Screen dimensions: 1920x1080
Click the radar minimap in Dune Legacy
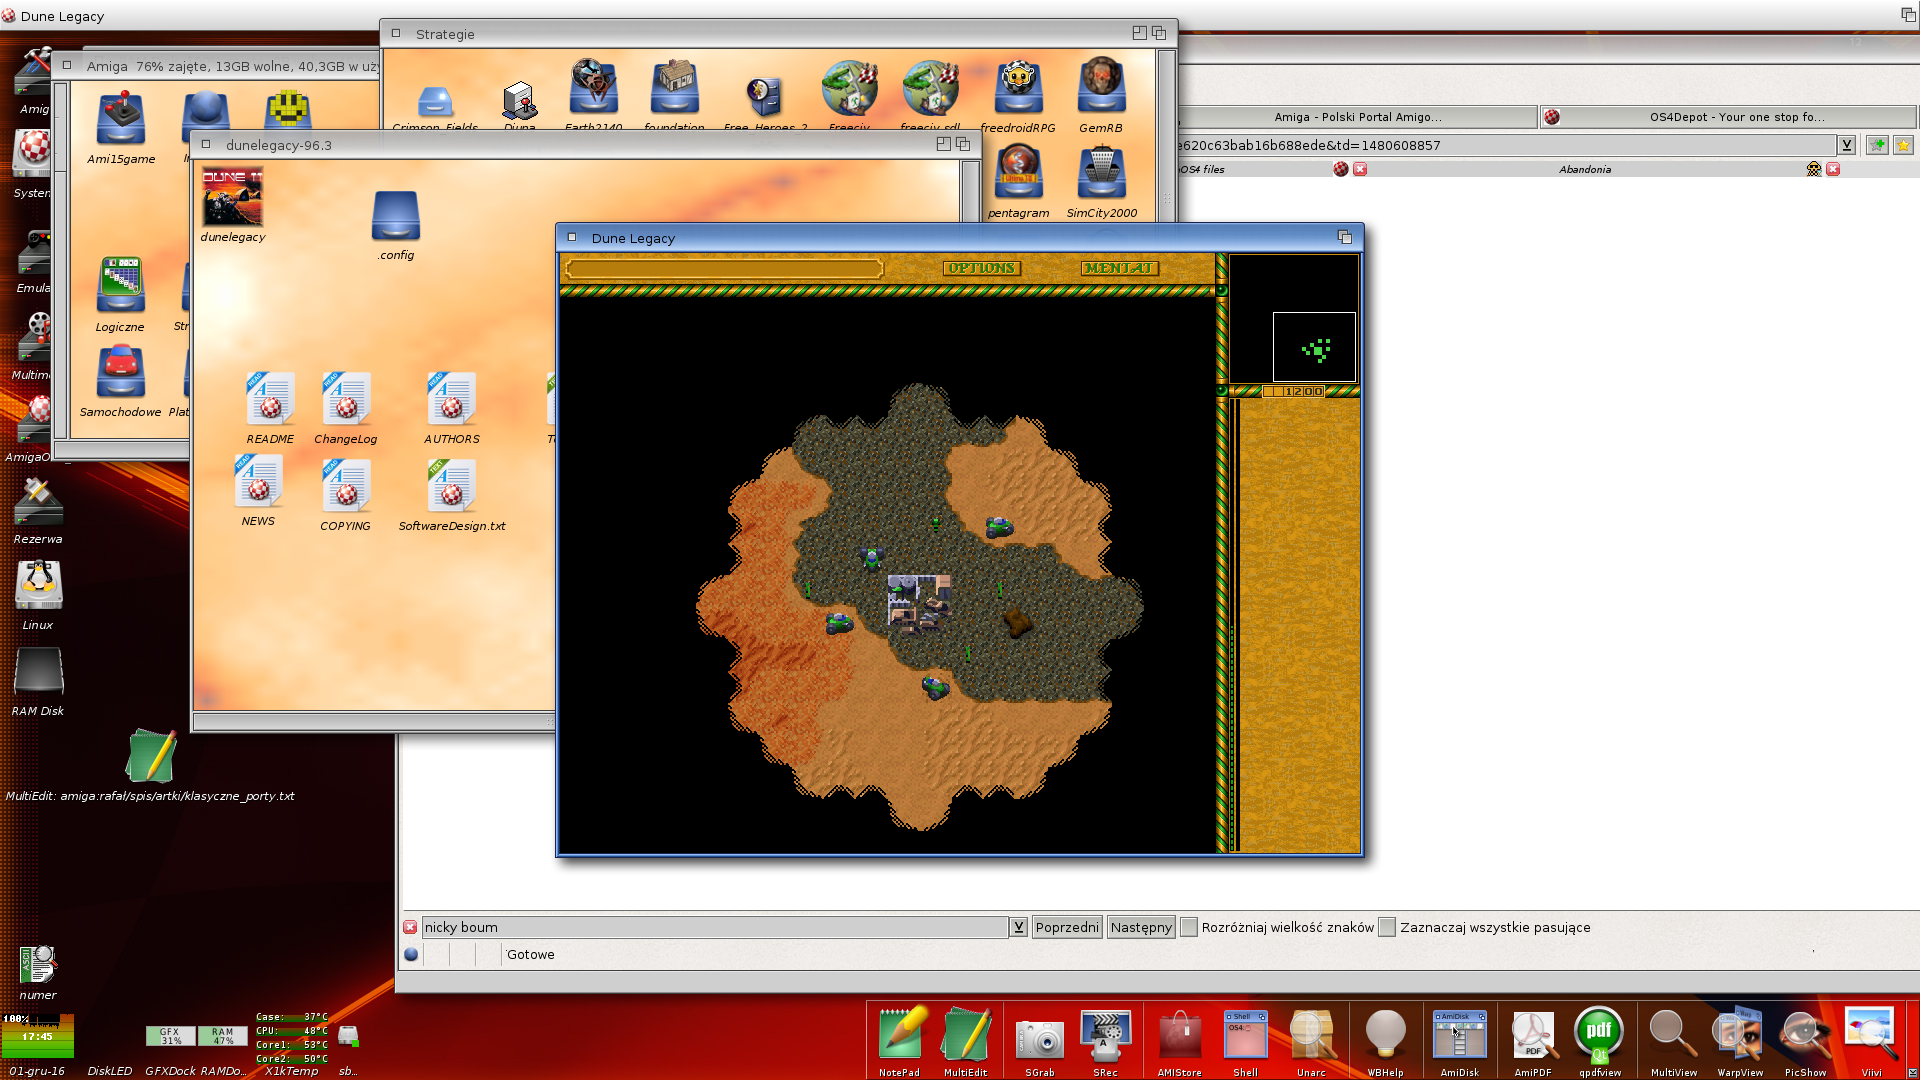click(x=1293, y=319)
